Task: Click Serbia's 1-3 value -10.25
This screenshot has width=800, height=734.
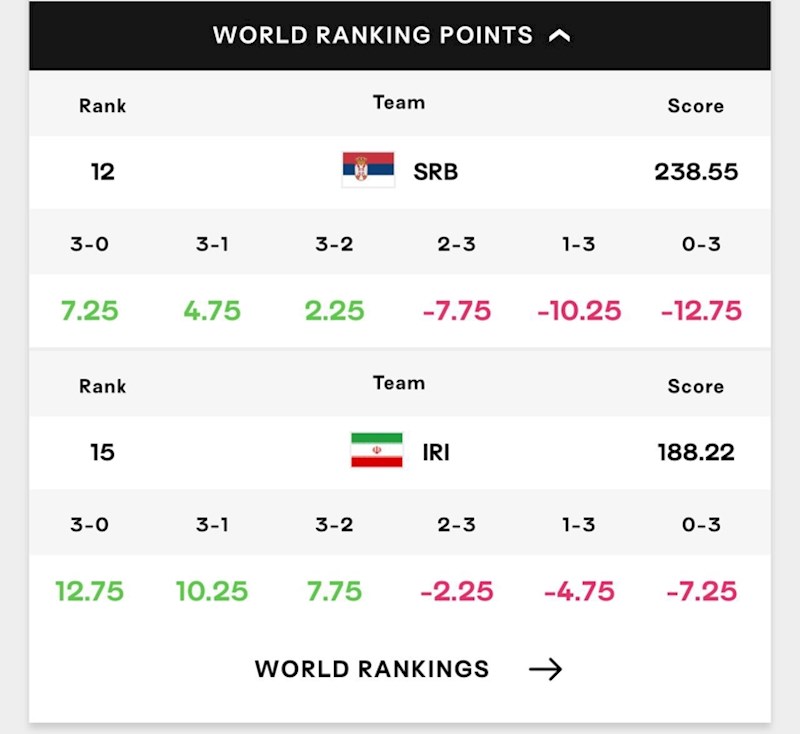Action: [x=579, y=311]
